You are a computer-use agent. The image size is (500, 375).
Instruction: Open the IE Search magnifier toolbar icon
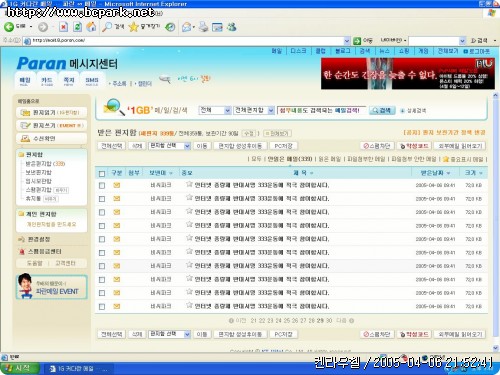pyautogui.click(x=107, y=27)
